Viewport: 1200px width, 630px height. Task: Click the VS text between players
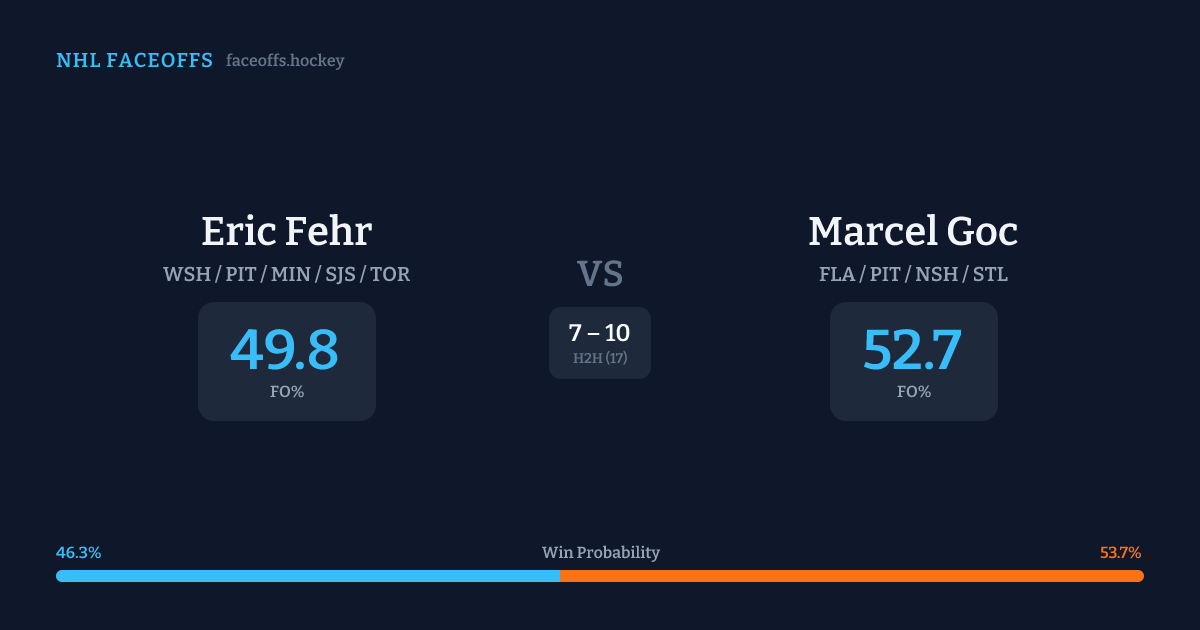(600, 274)
